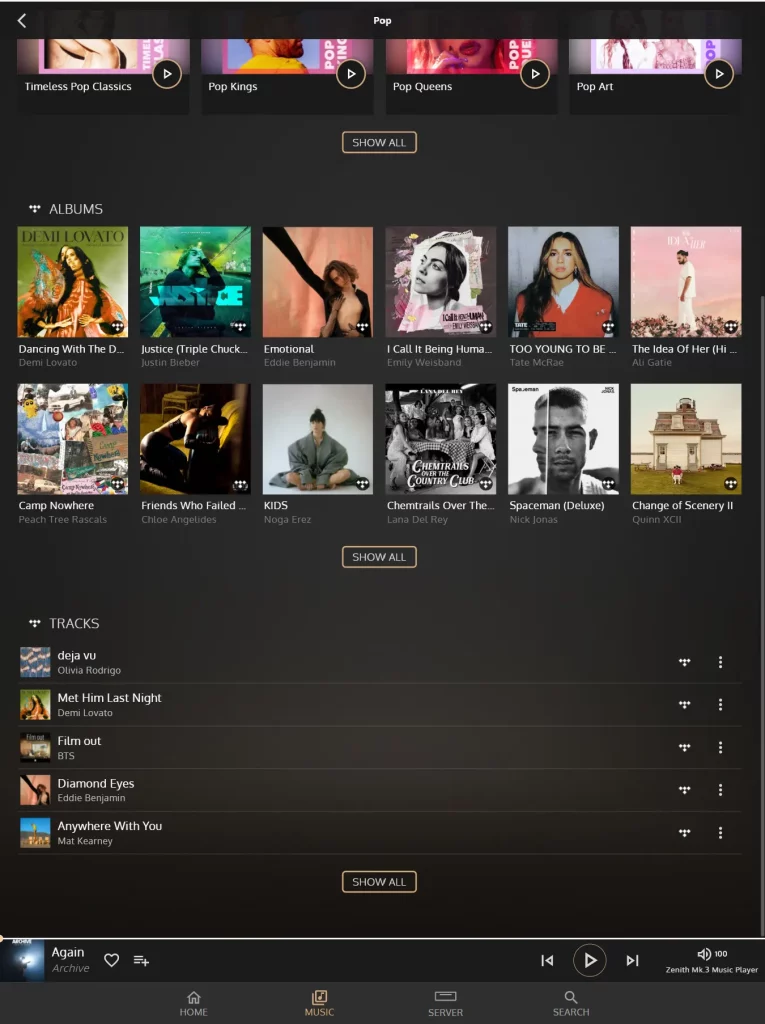Click the Tidal icon beside ALBUMS heading
The height and width of the screenshot is (1024, 765).
click(35, 209)
